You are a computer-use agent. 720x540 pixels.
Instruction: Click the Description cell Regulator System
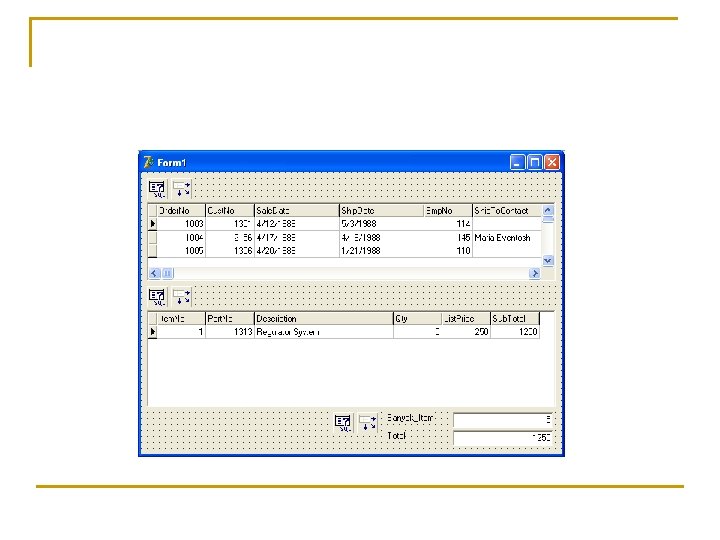click(x=324, y=332)
